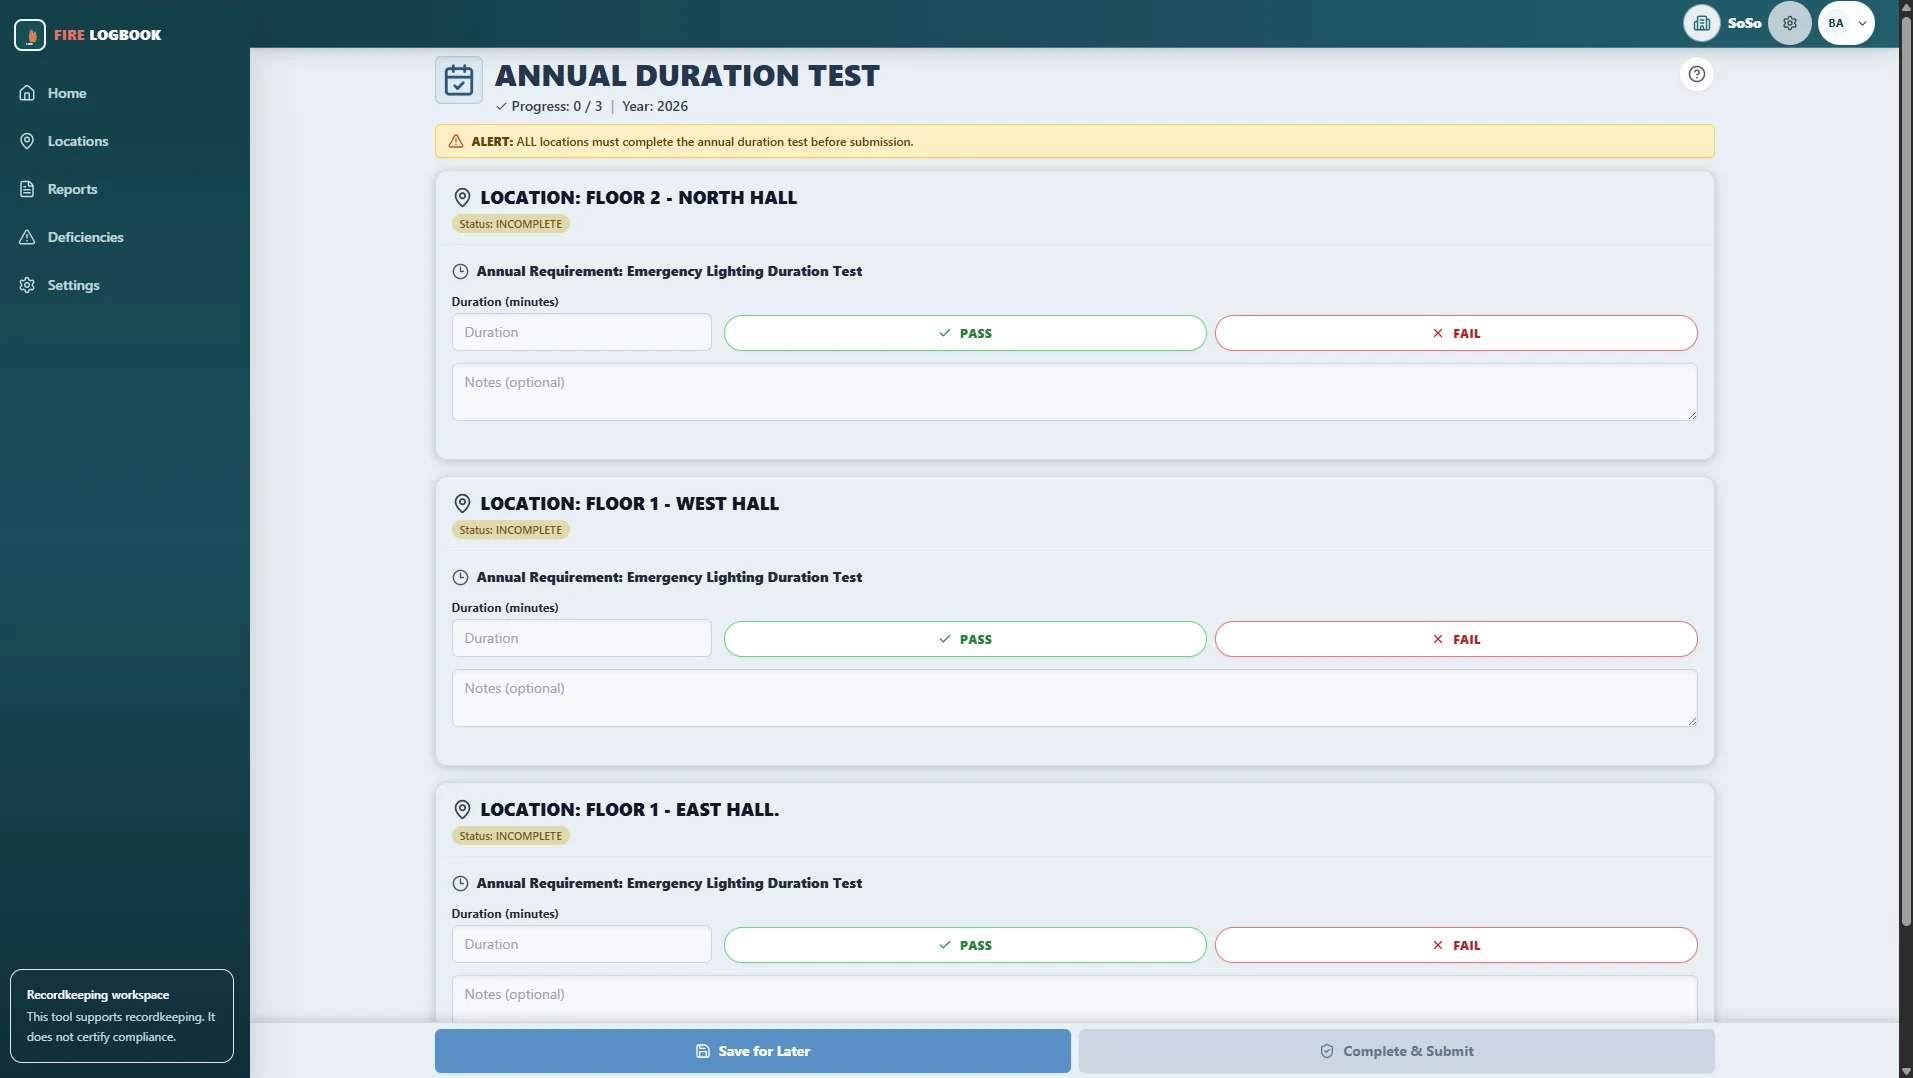Screen dimensions: 1913x1078
Task: Click the pin icon for Floor 1 - West Hall
Action: click(x=462, y=504)
